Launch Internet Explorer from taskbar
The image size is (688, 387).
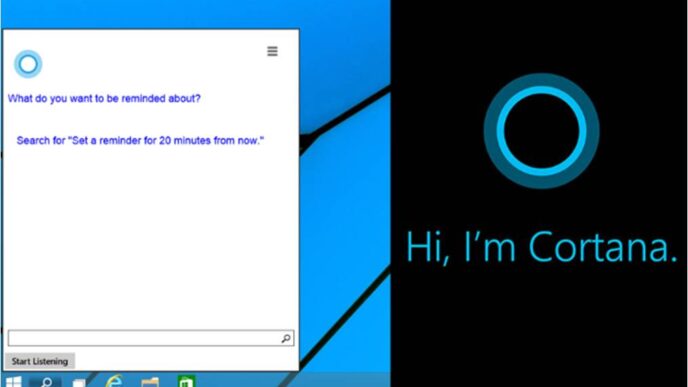[x=114, y=381]
